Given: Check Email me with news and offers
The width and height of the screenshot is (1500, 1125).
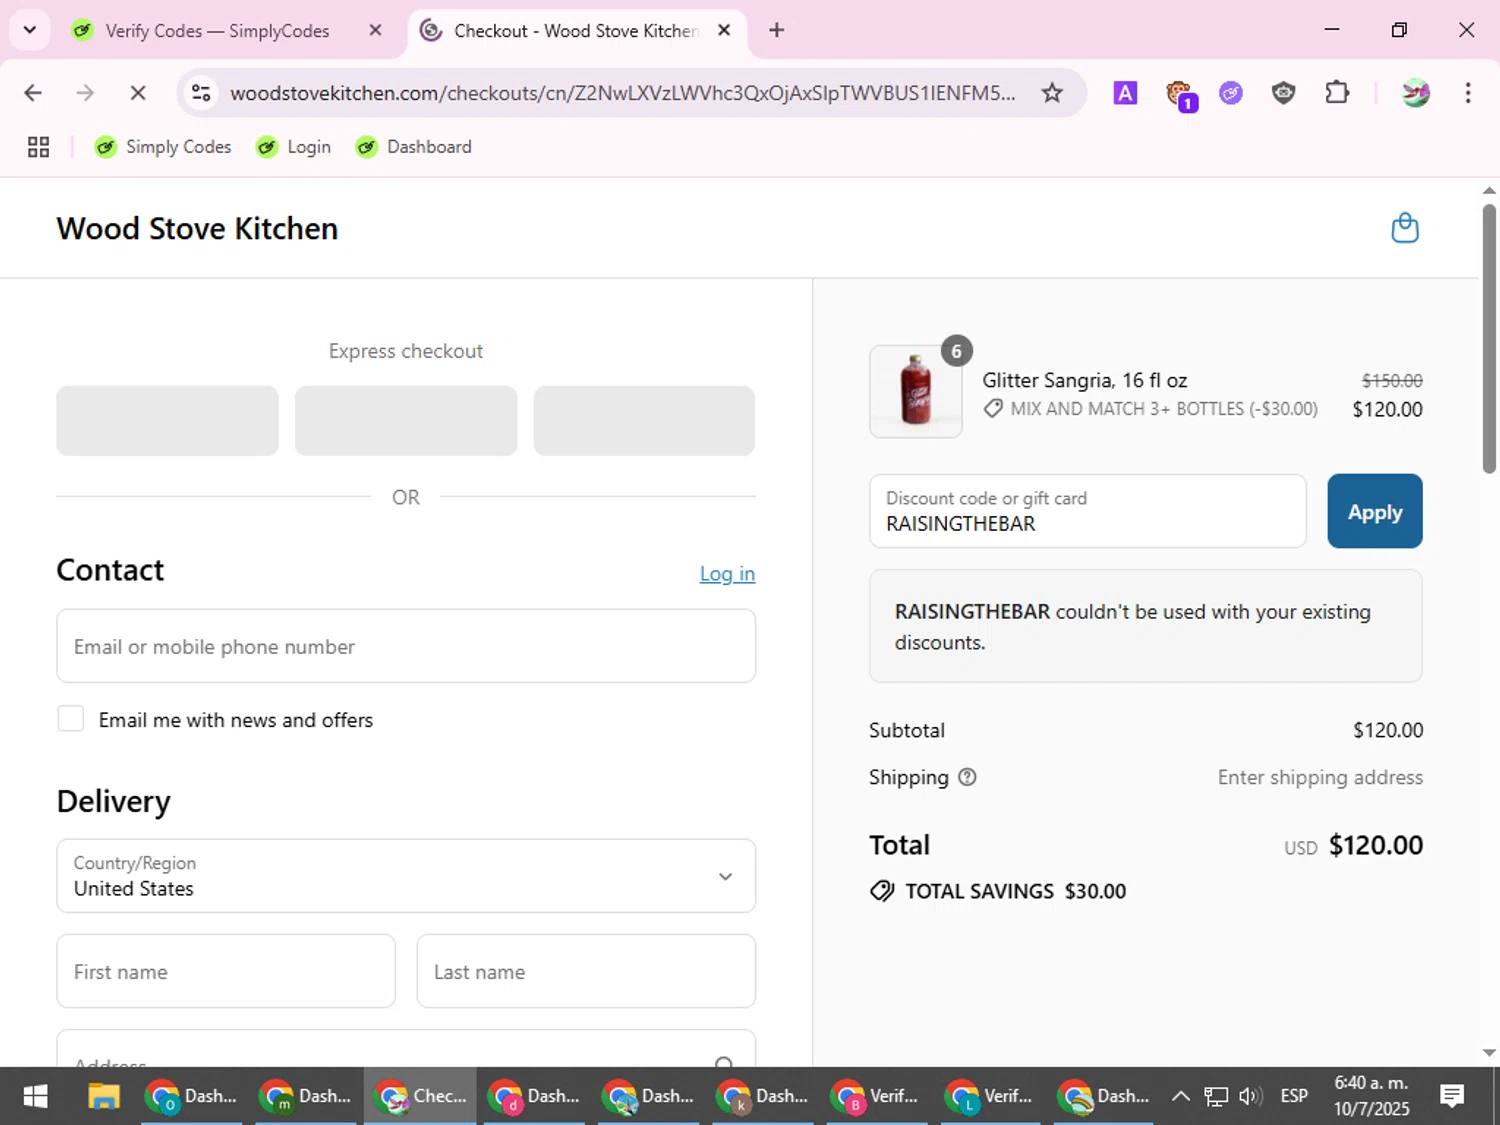Looking at the screenshot, I should [x=71, y=718].
